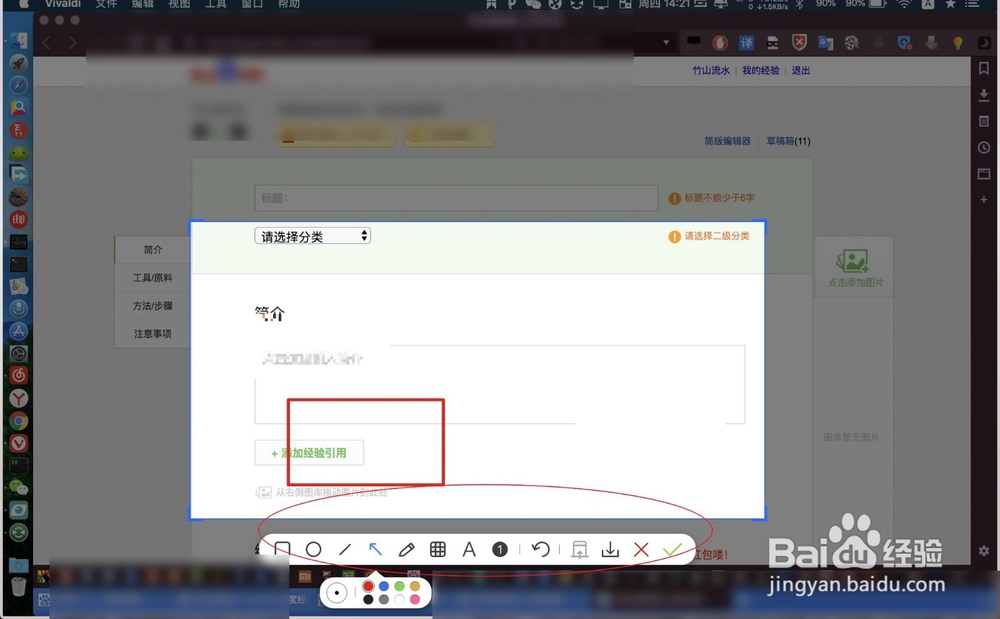Screen dimensions: 1000x619
Task: Choose the arrow annotation tool
Action: pos(376,548)
